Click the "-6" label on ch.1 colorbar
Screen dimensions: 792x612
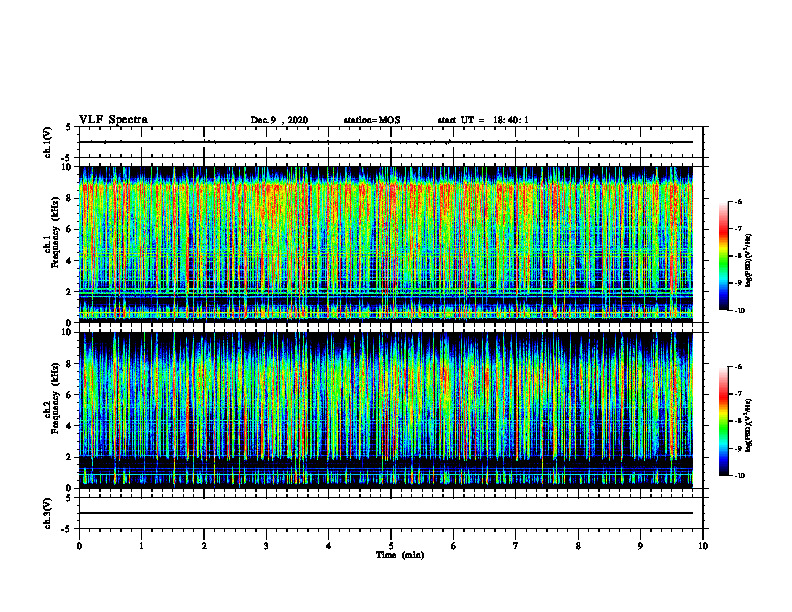click(738, 202)
